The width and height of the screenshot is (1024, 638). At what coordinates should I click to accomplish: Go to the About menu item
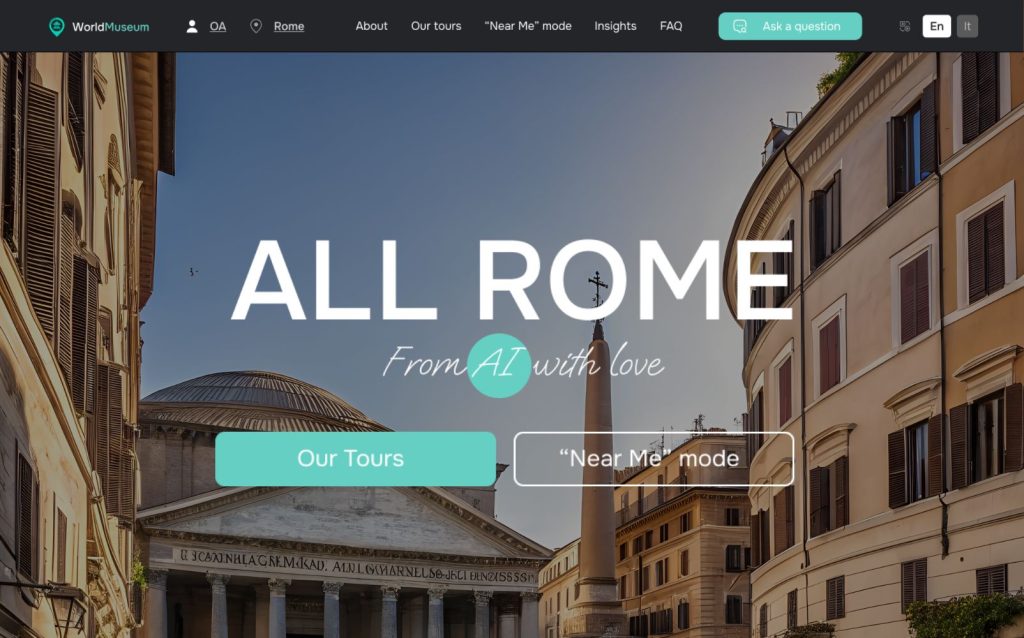point(372,26)
